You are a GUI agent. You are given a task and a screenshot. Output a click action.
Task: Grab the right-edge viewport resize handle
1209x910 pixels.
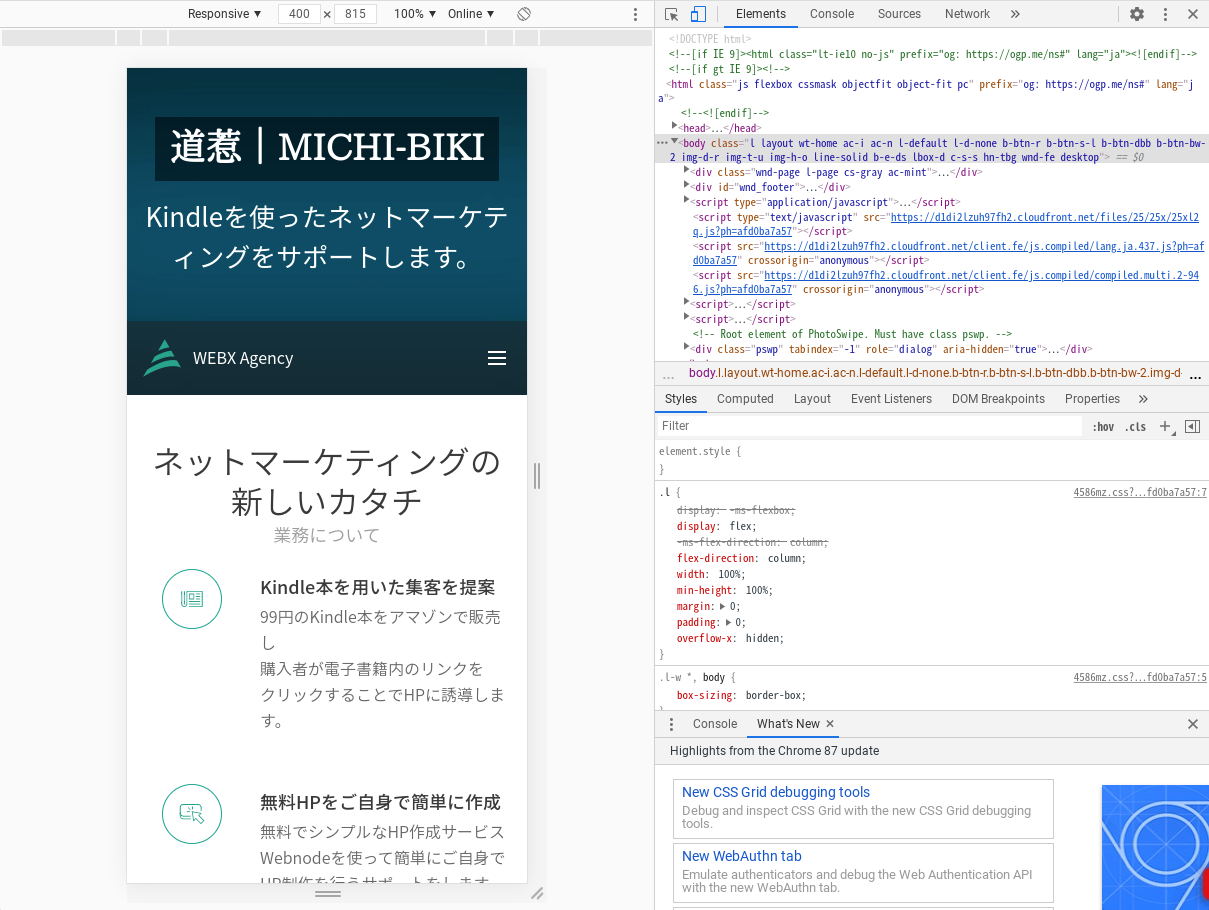(537, 476)
